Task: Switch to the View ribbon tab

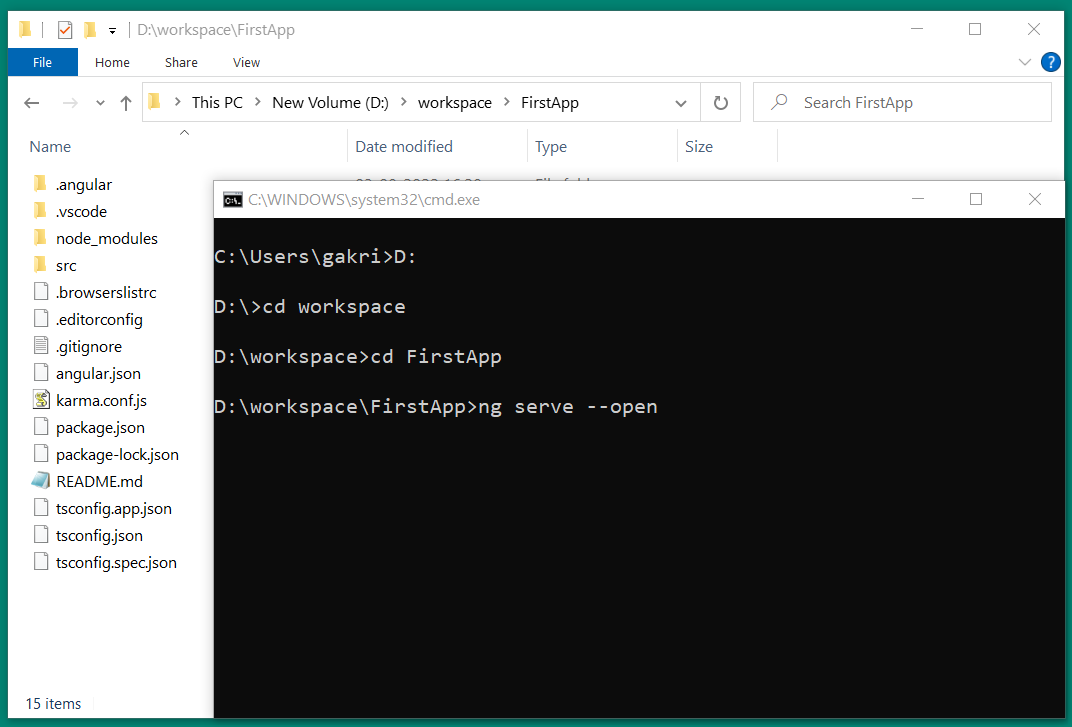Action: 246,62
